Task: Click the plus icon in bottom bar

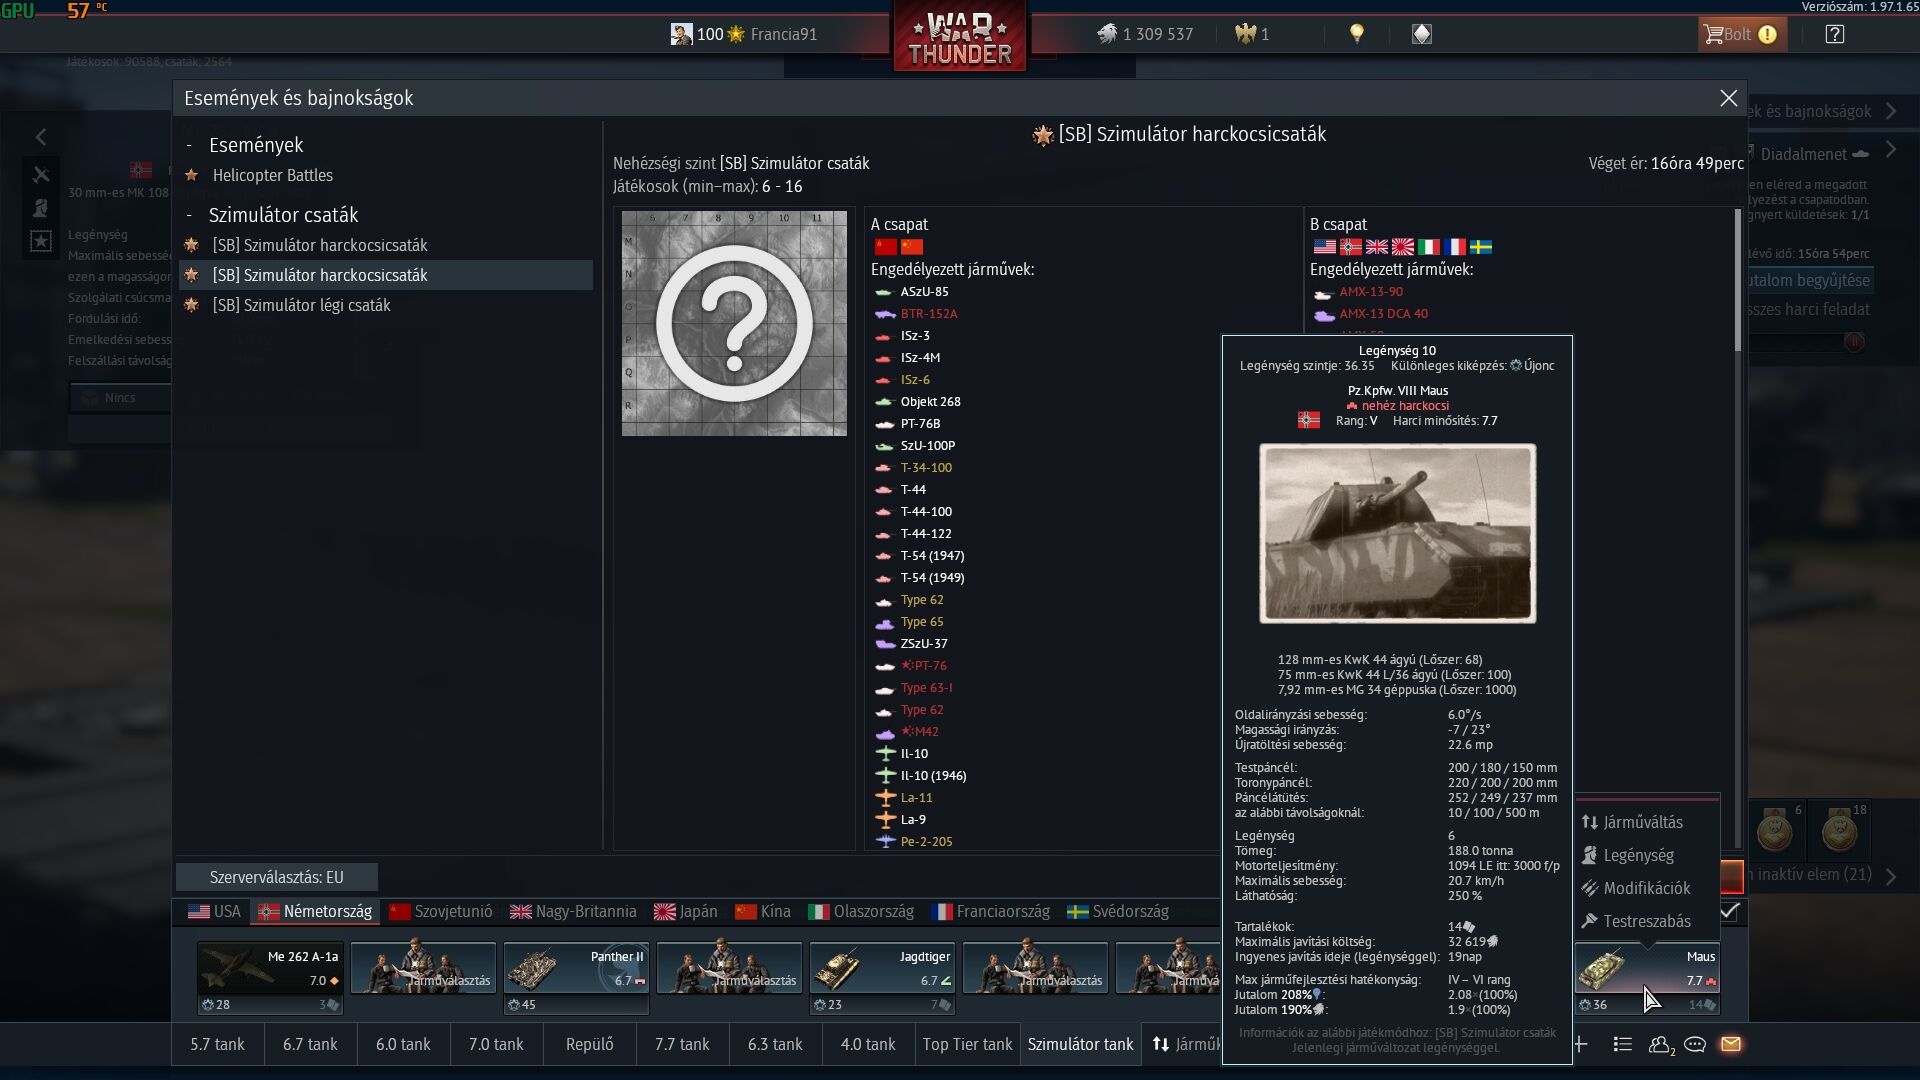Action: point(1581,1044)
